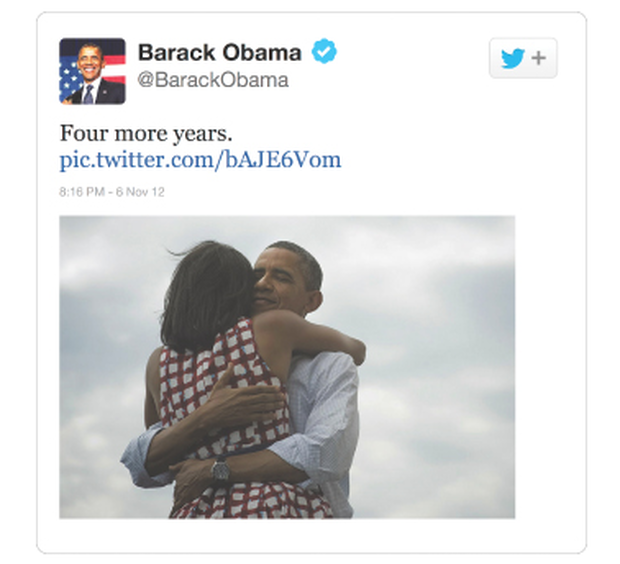Click the wristwatch in the embedded photo
Screen dimensions: 620x564
[220, 469]
